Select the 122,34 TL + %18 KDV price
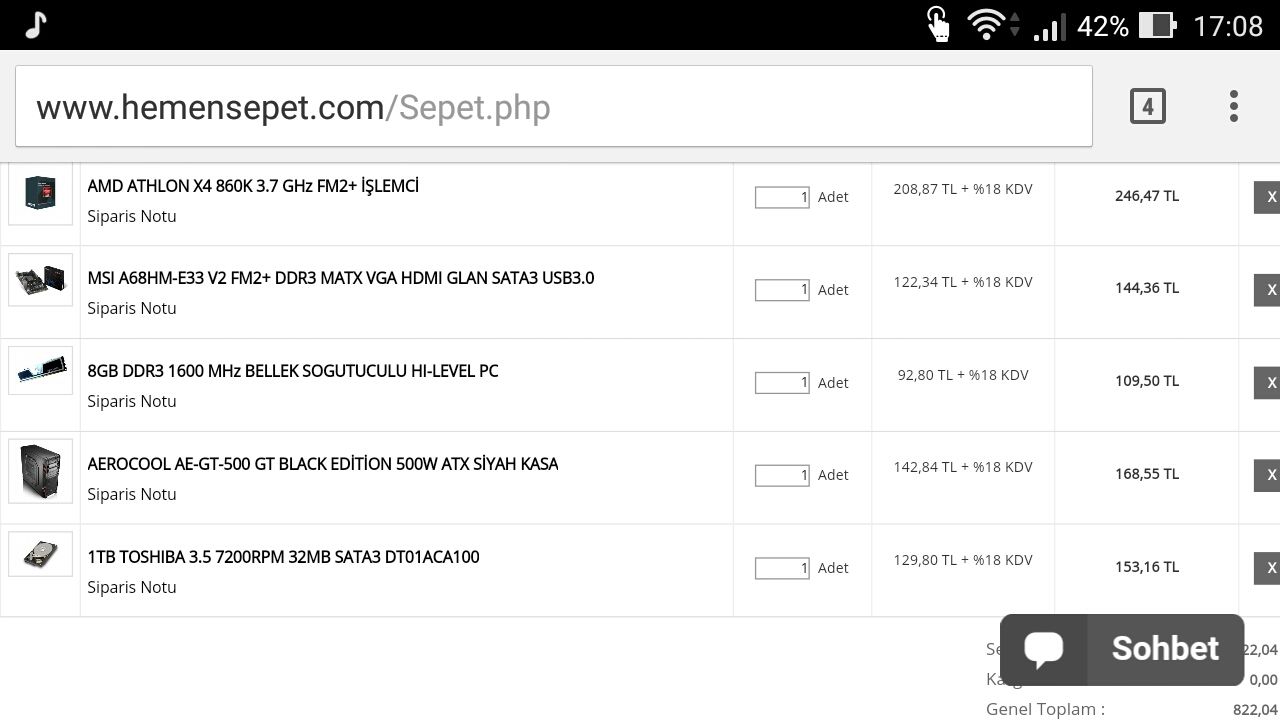 pyautogui.click(x=963, y=282)
